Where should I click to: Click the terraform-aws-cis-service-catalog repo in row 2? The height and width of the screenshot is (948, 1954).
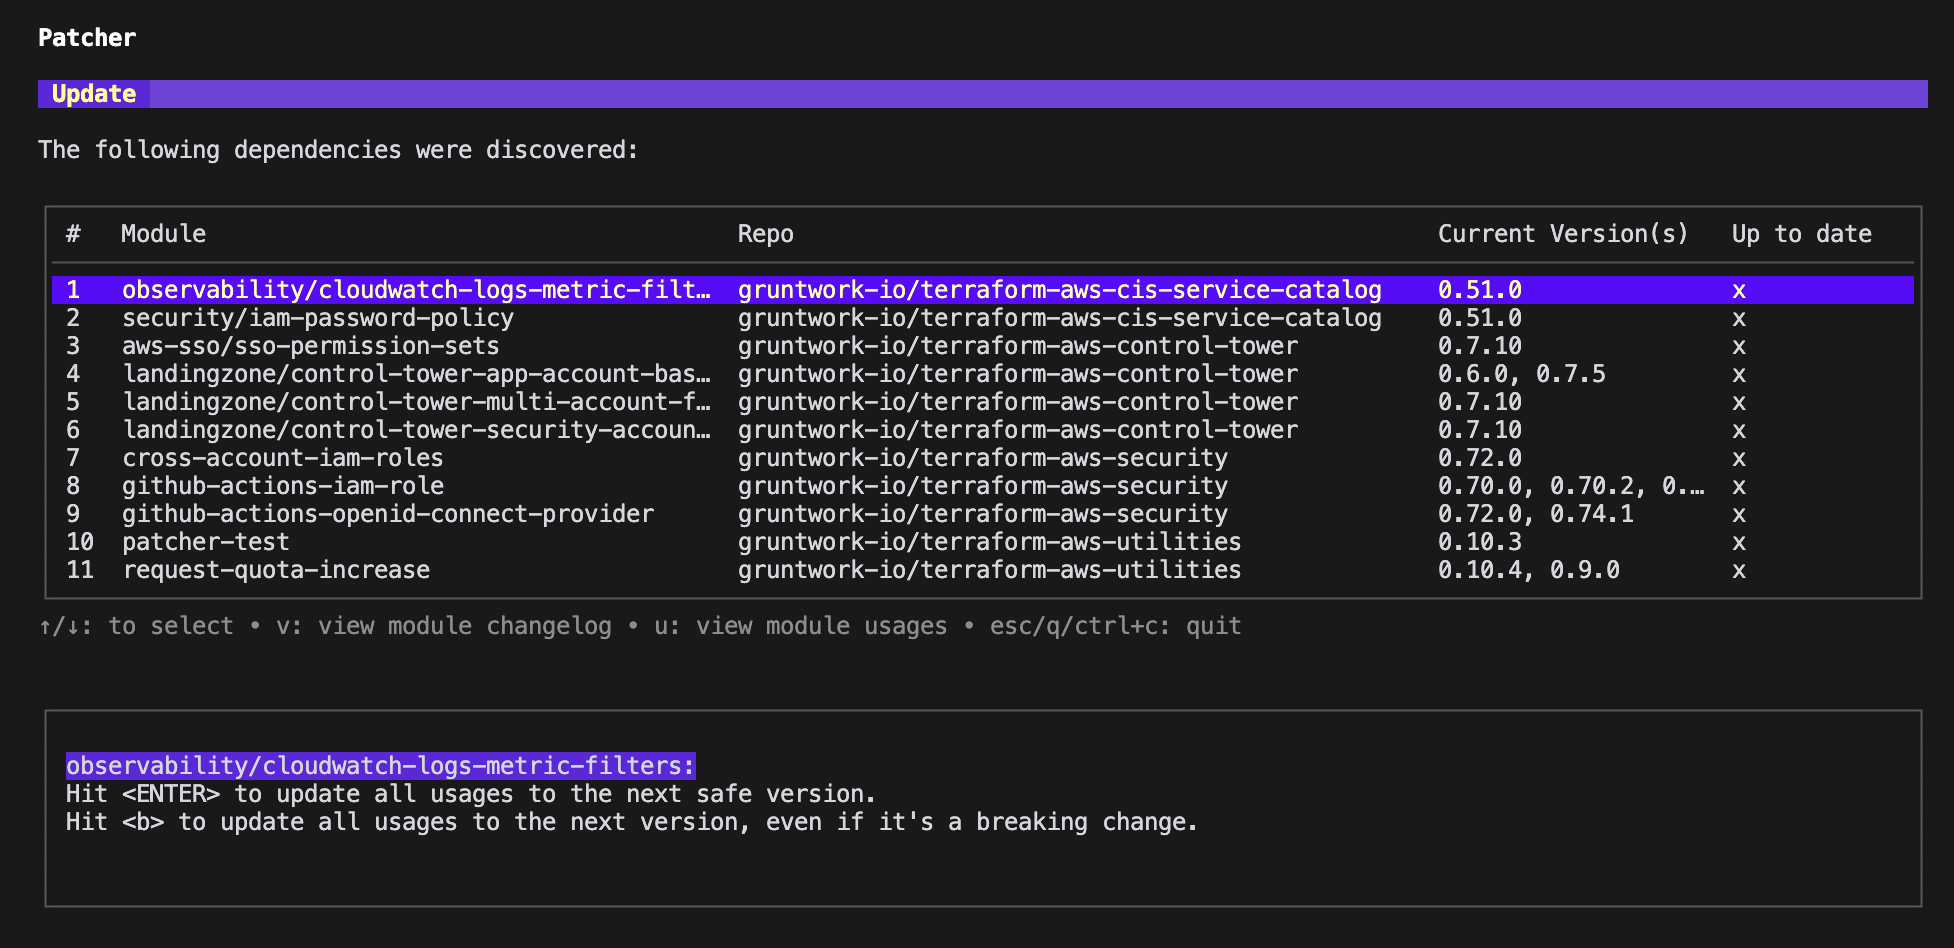click(1060, 318)
